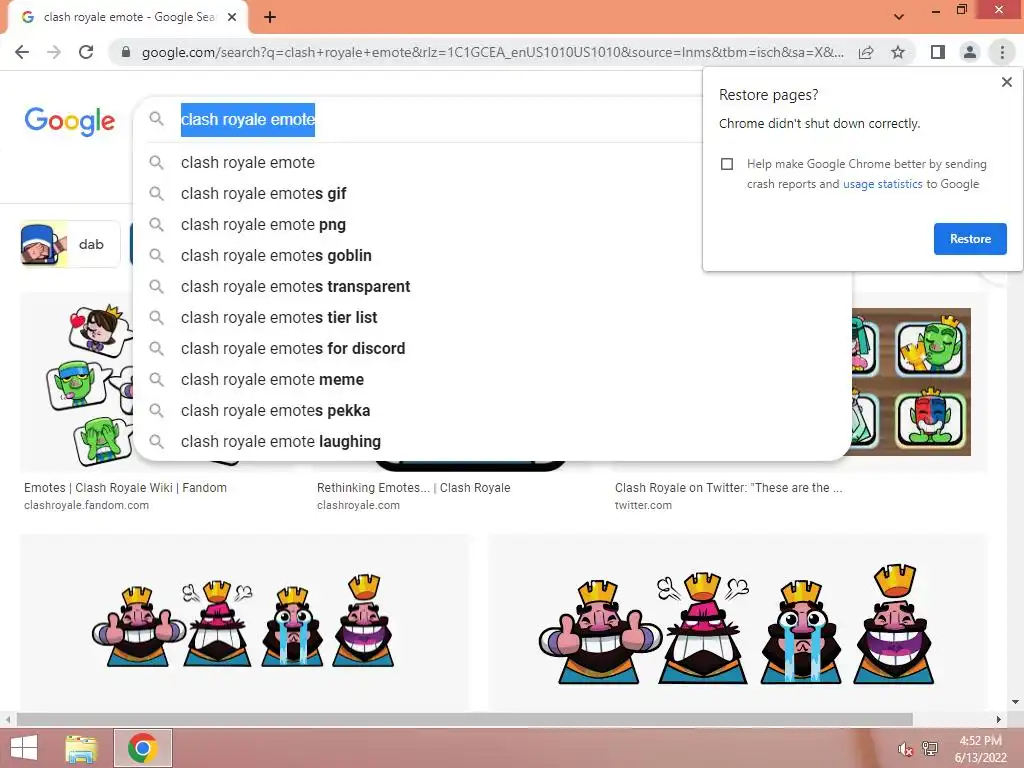
Task: Open Clash Royale on Twitter result
Action: pyautogui.click(x=728, y=488)
